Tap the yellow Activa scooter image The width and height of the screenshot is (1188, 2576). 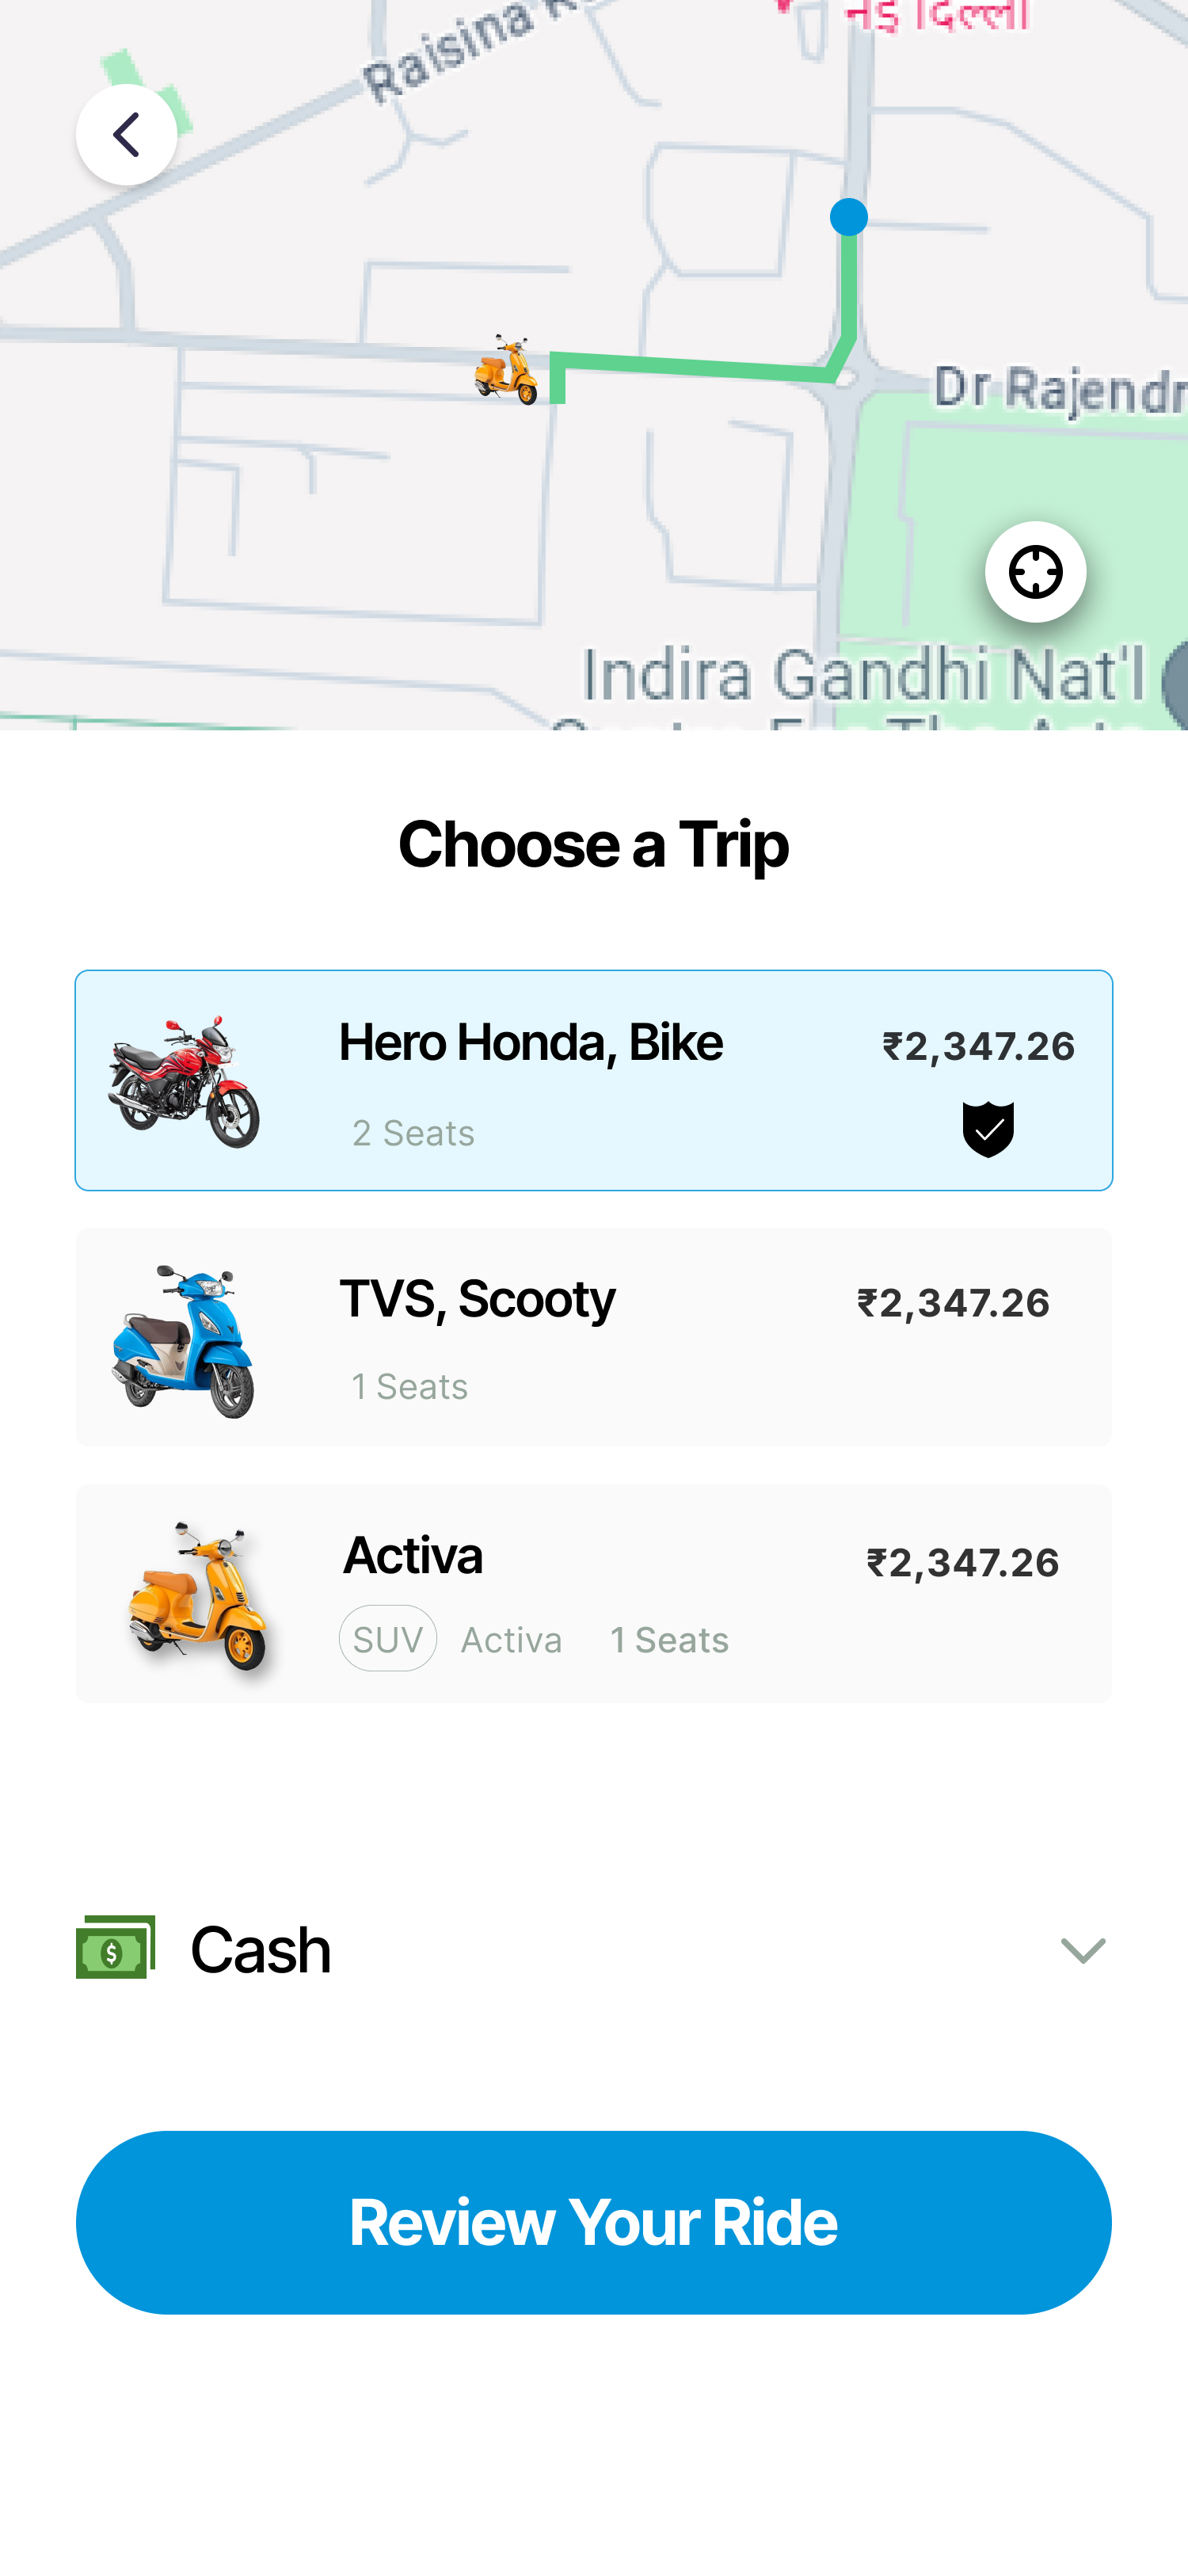click(x=196, y=1595)
